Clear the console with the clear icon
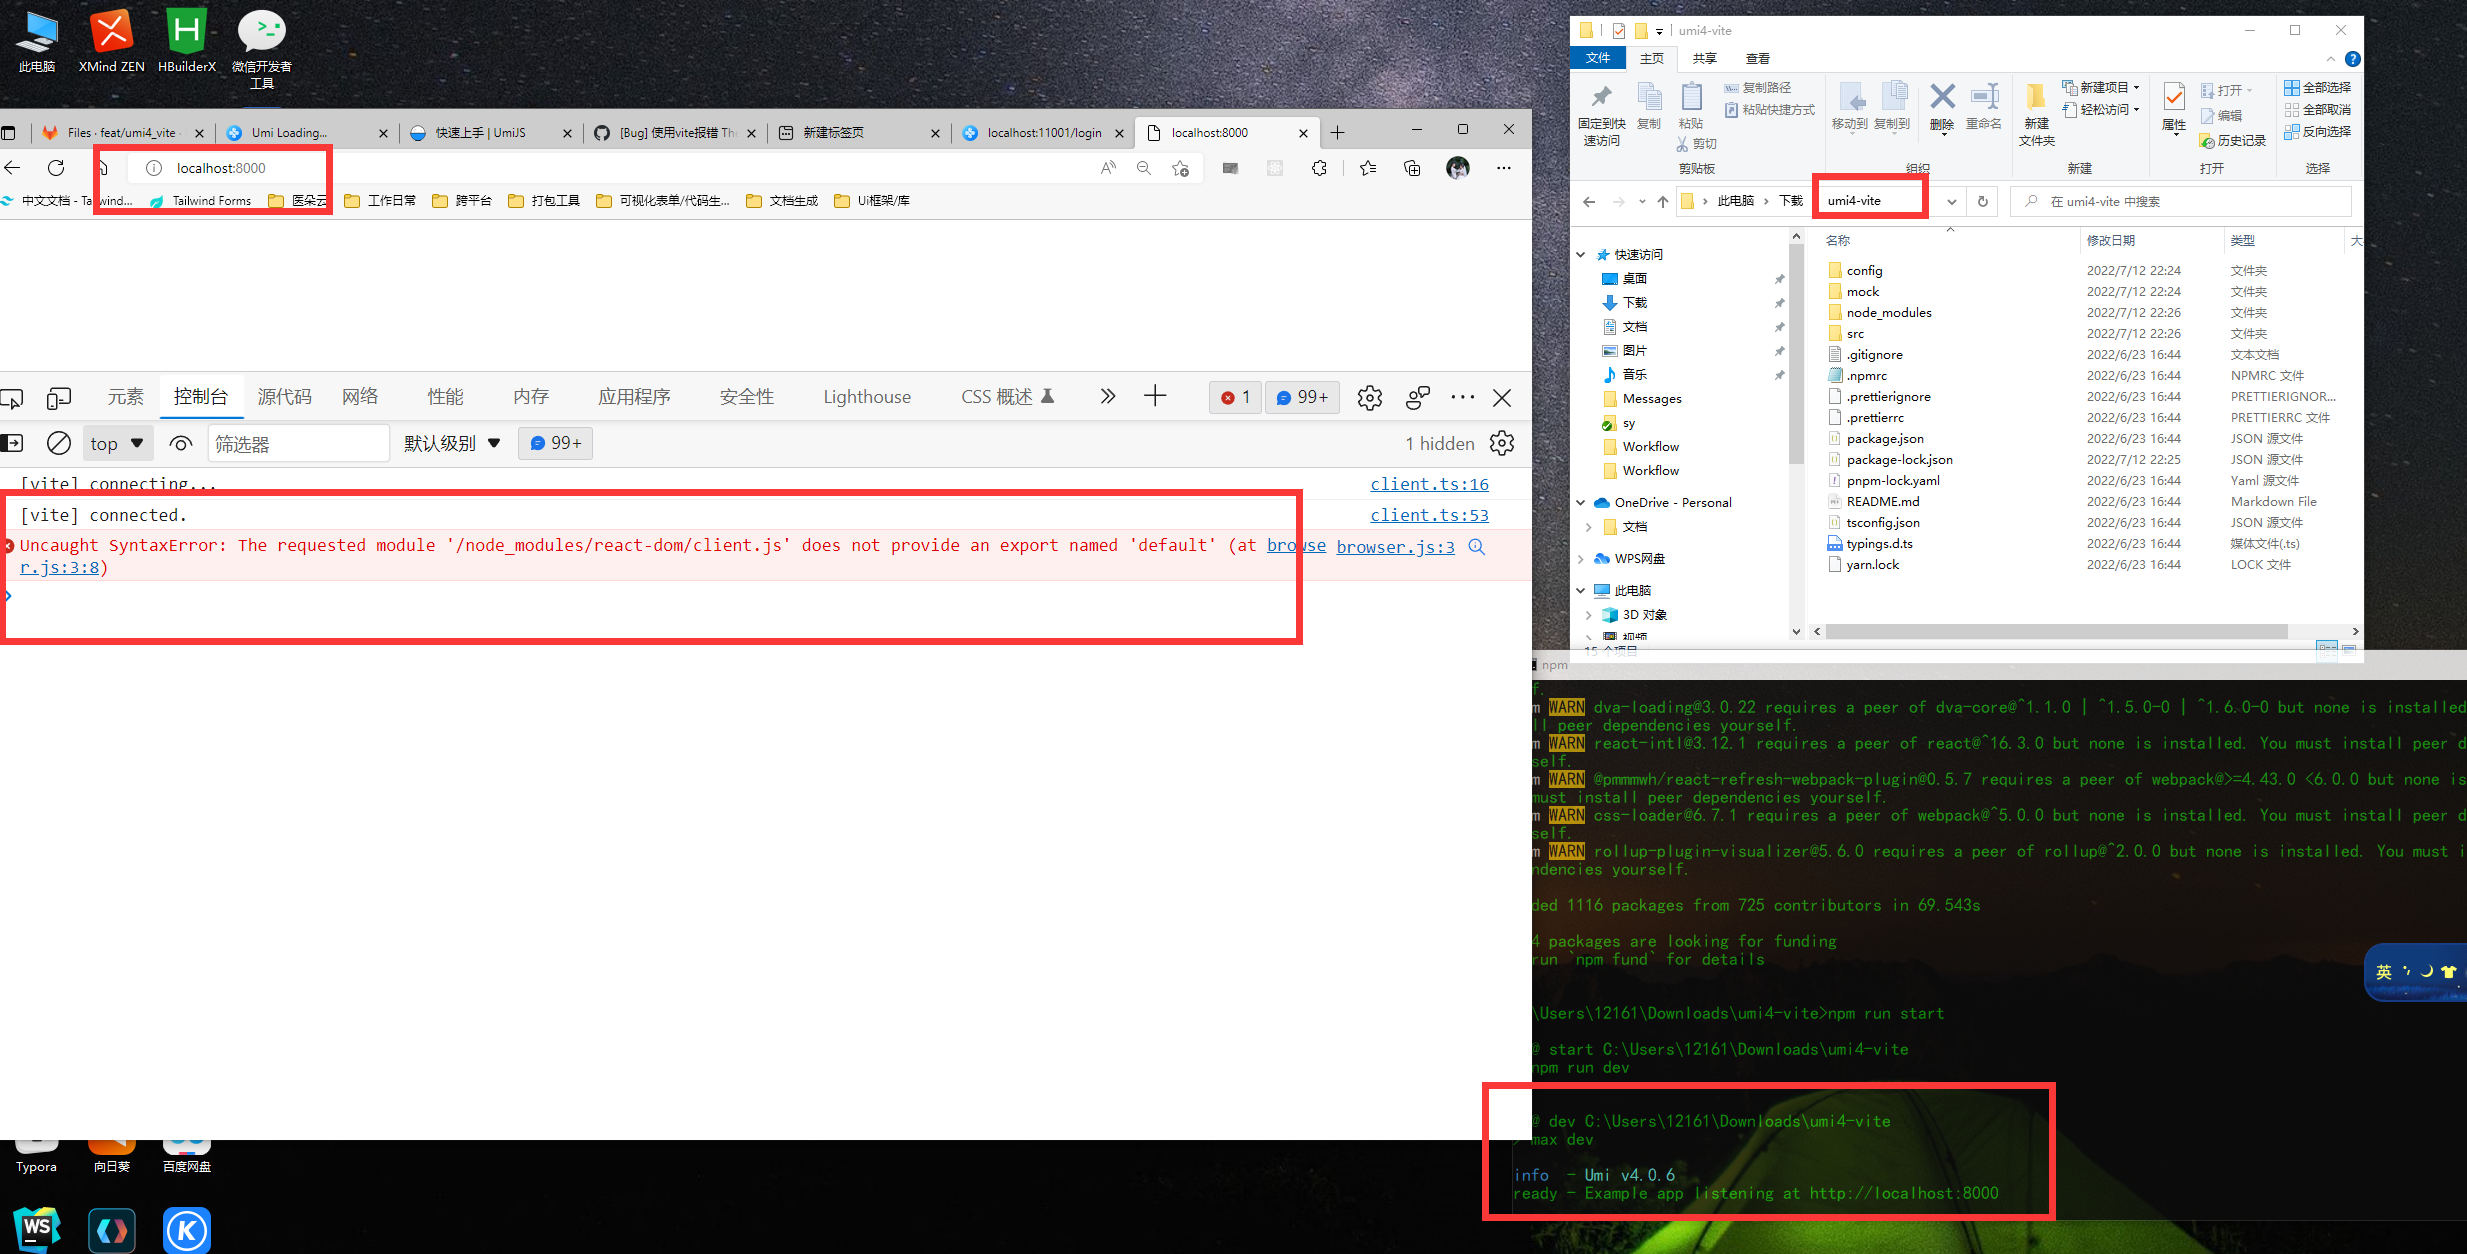Screen dimensions: 2467x1254 58,443
